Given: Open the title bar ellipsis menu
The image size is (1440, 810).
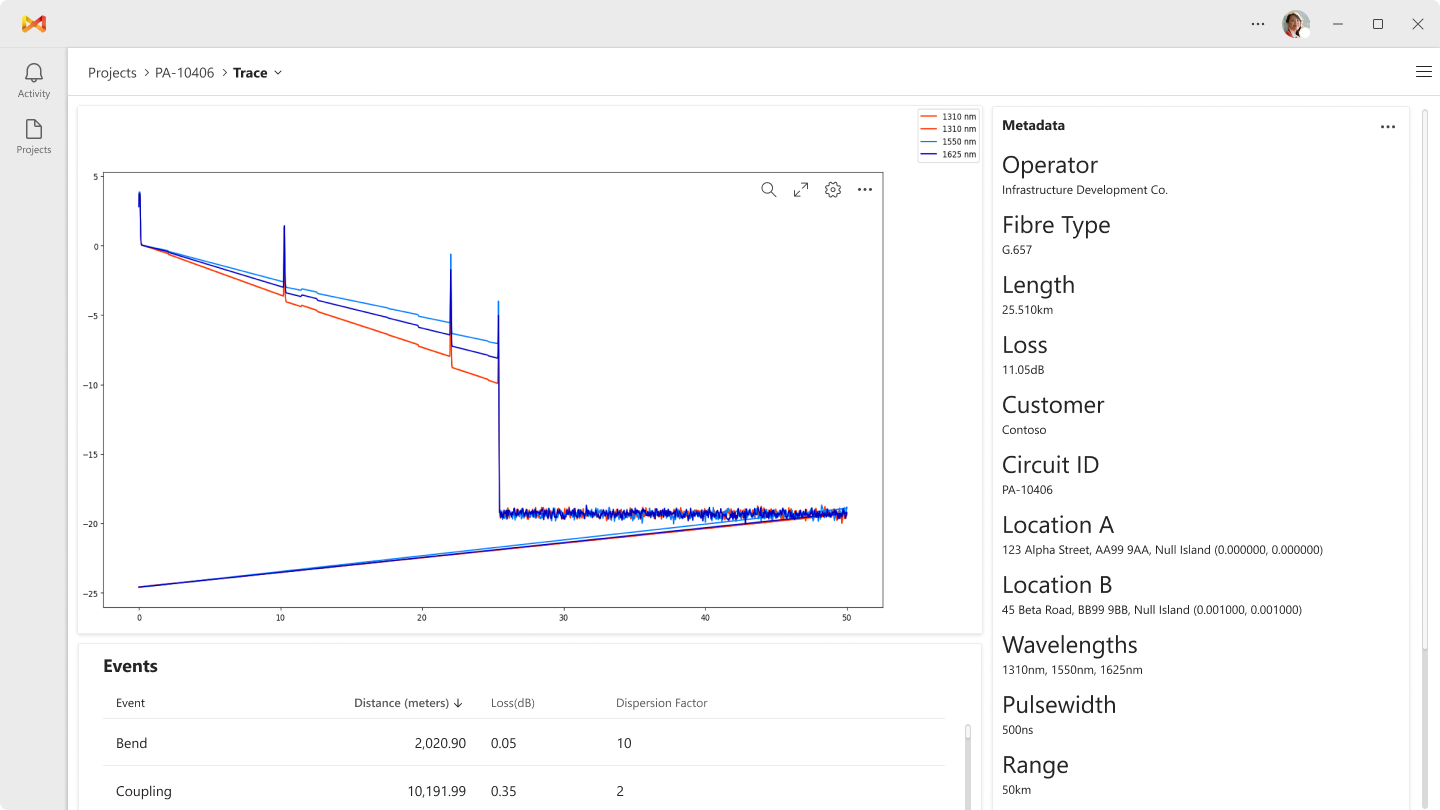Looking at the screenshot, I should click(1257, 23).
